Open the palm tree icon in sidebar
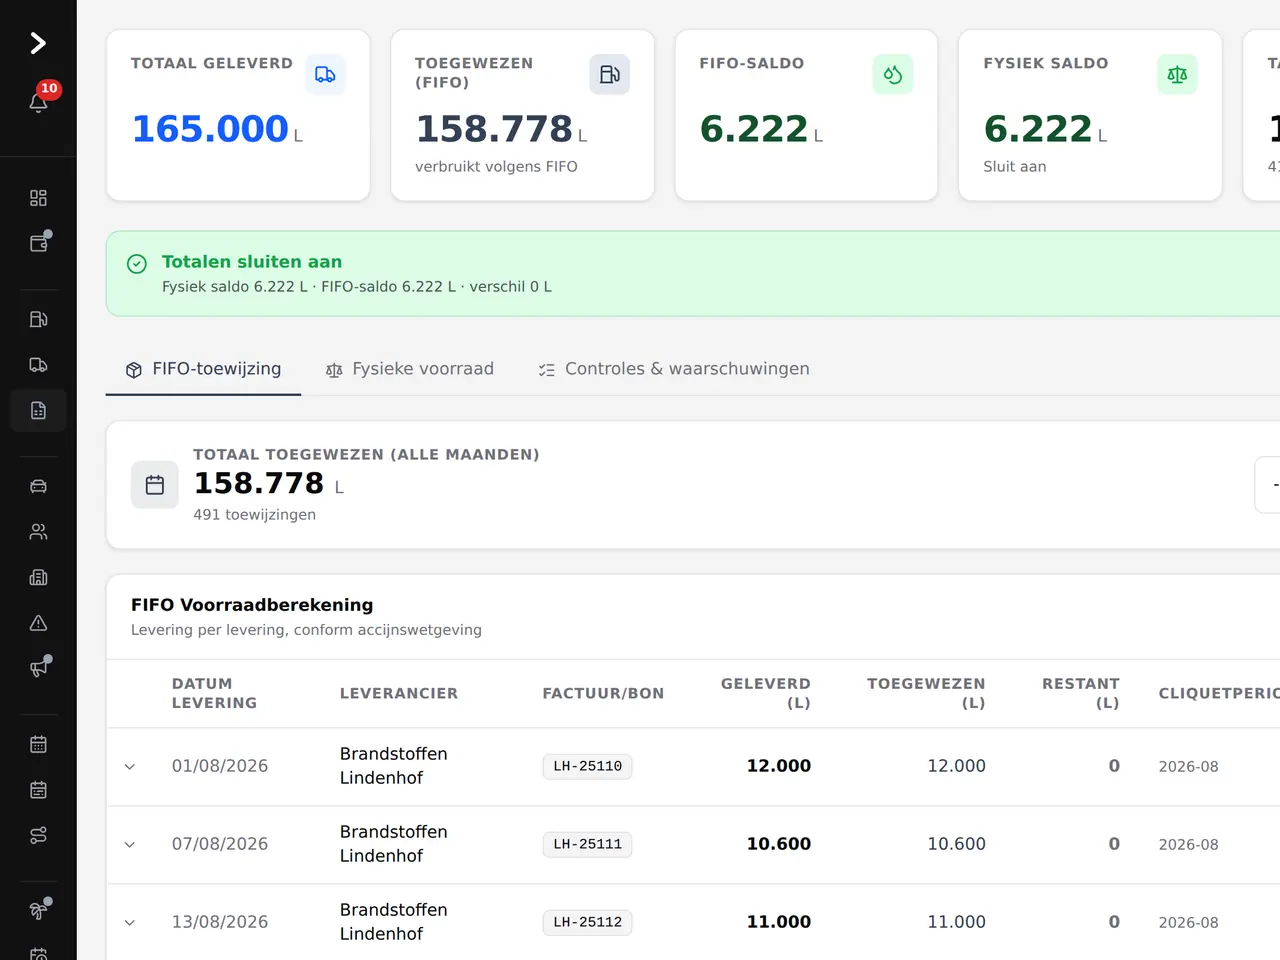The width and height of the screenshot is (1280, 960). point(38,911)
